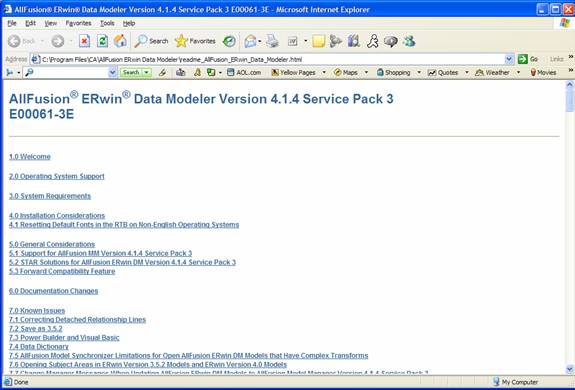Click the green Go button
This screenshot has height=390, width=575.
[528, 59]
